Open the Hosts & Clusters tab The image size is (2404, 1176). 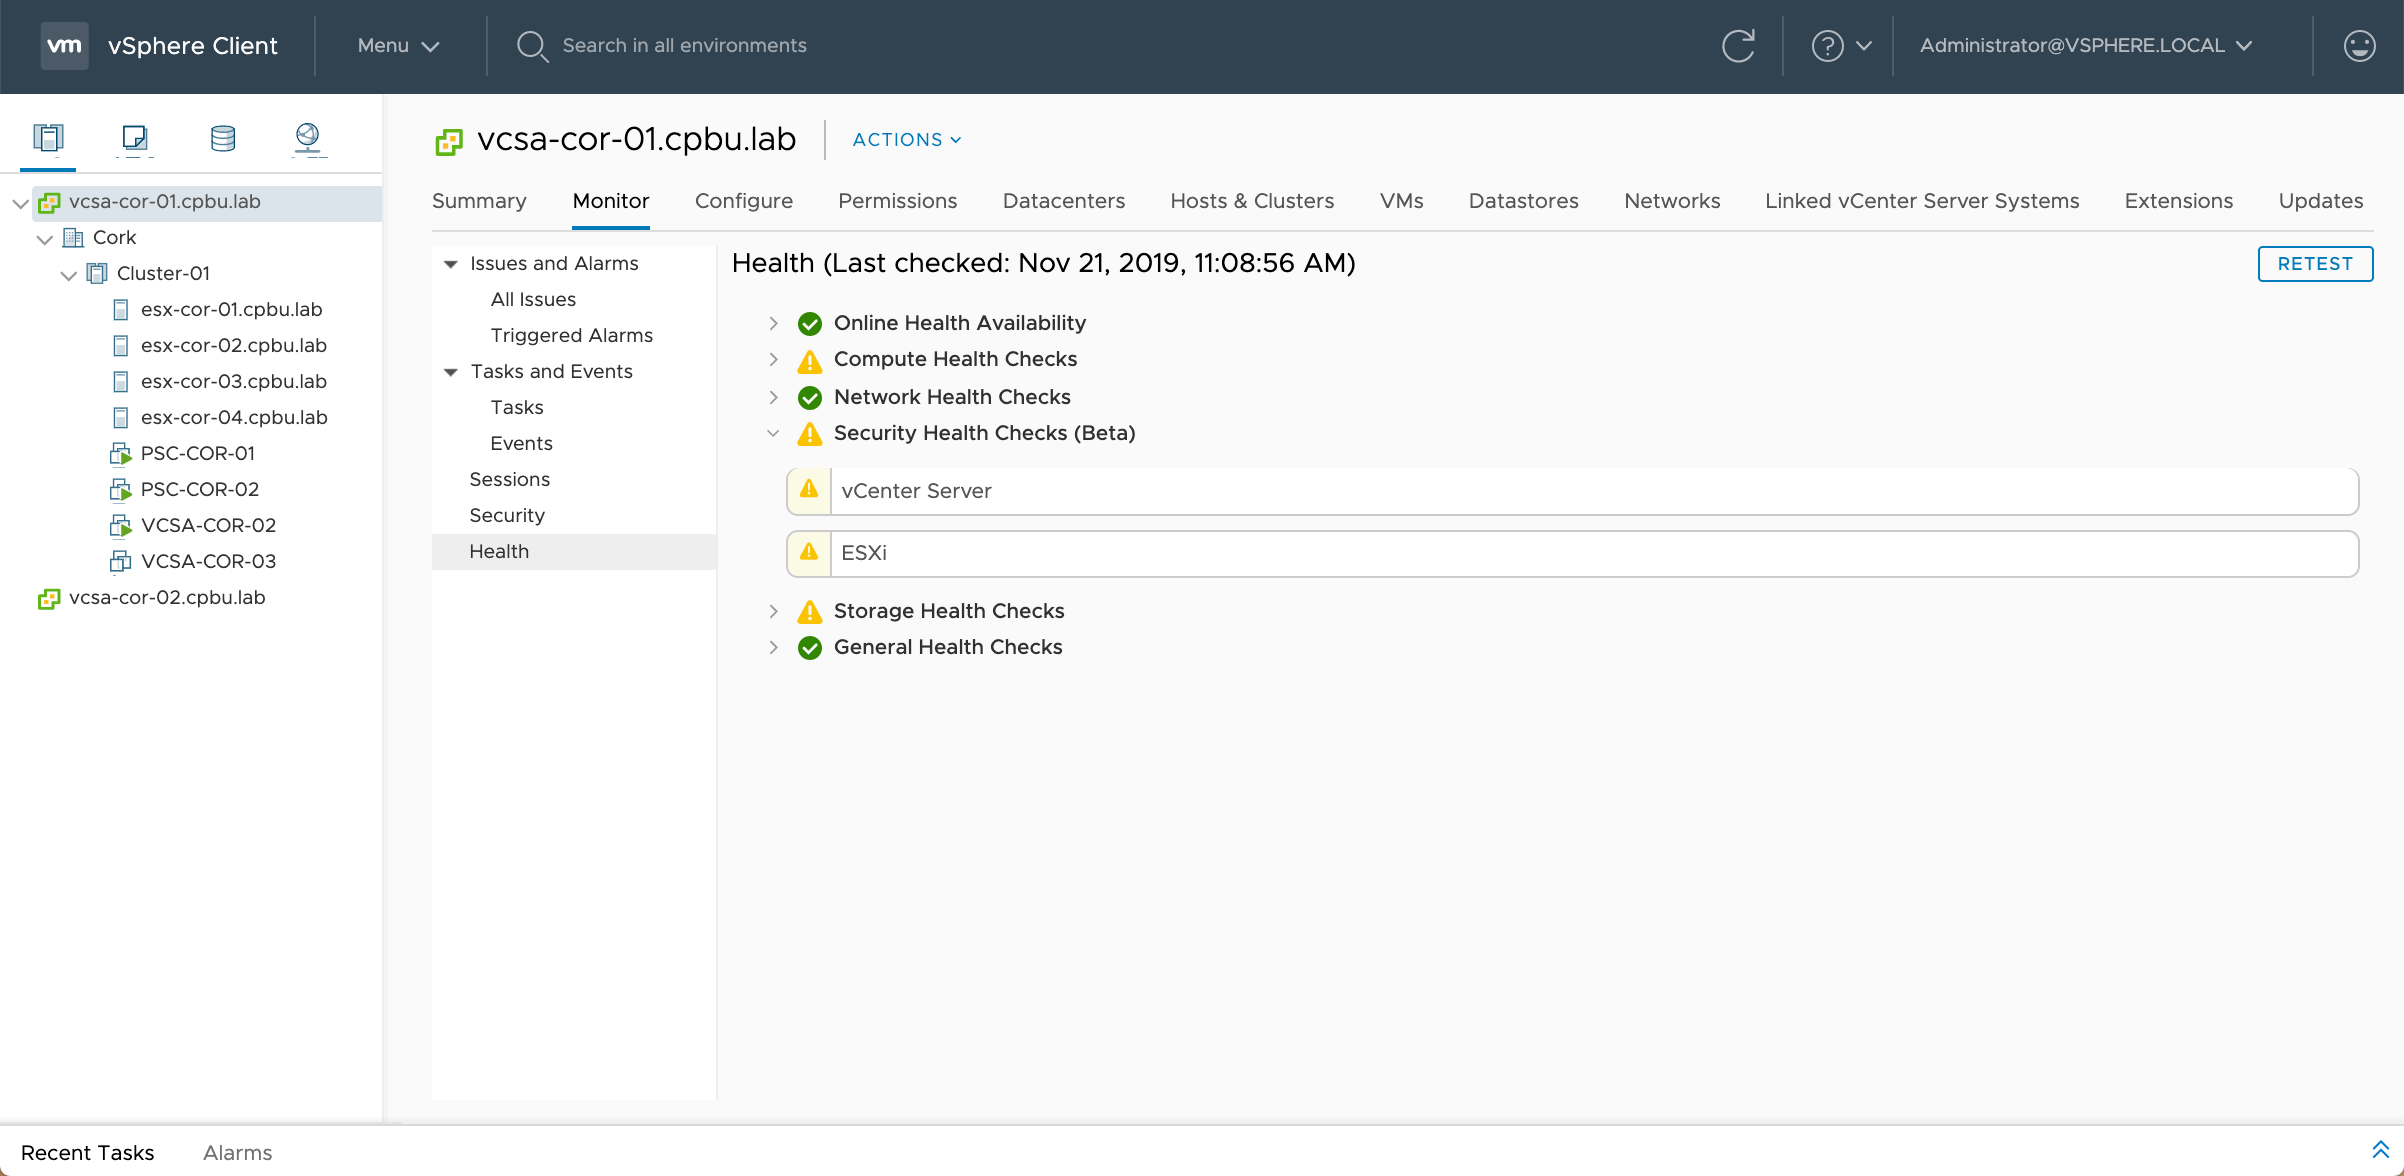[x=1252, y=201]
